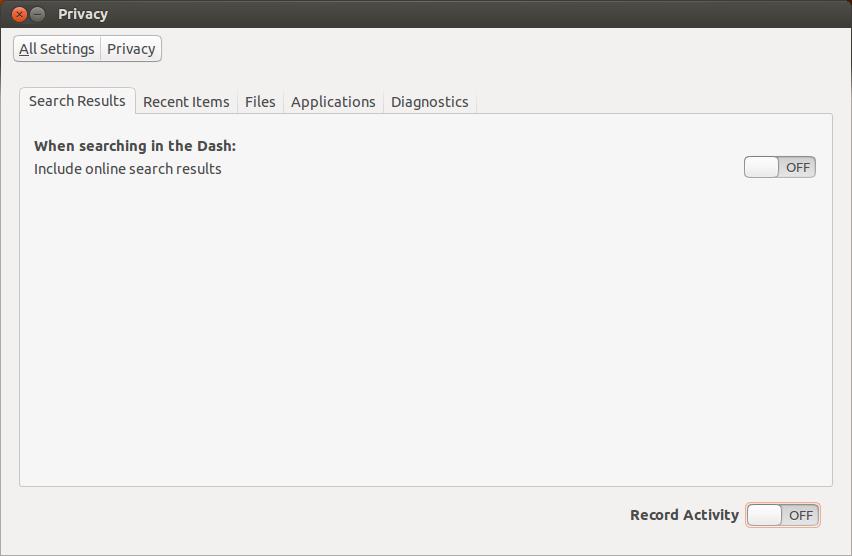Minimize the Privacy window
The width and height of the screenshot is (852, 556).
(38, 14)
